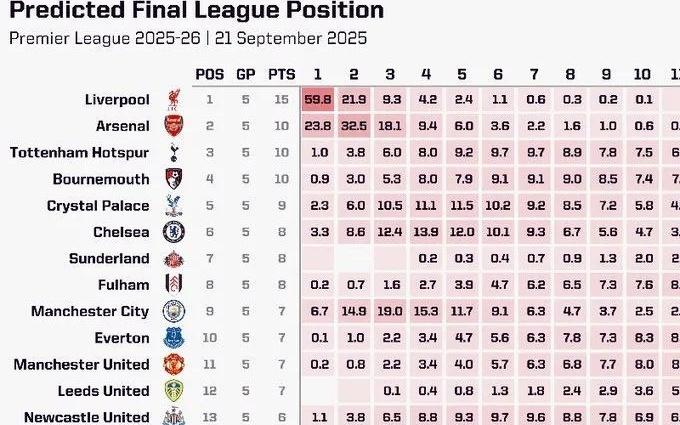Click the PTS column header
680x425 pixels.
281,74
